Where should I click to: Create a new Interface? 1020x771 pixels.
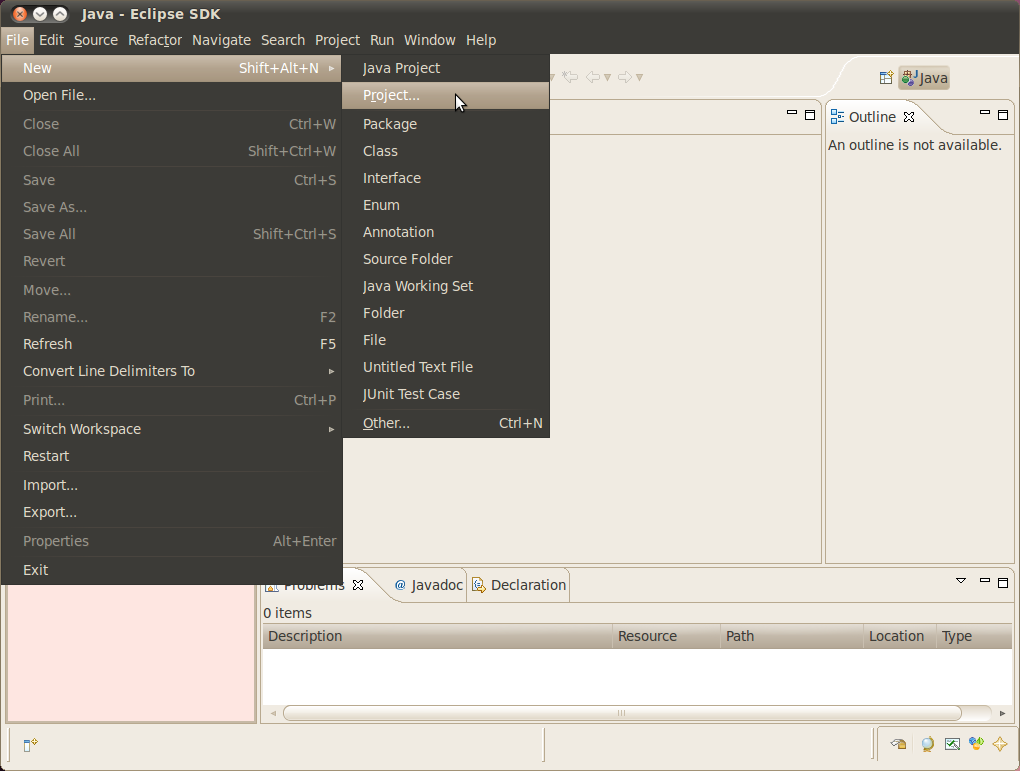pos(446,178)
